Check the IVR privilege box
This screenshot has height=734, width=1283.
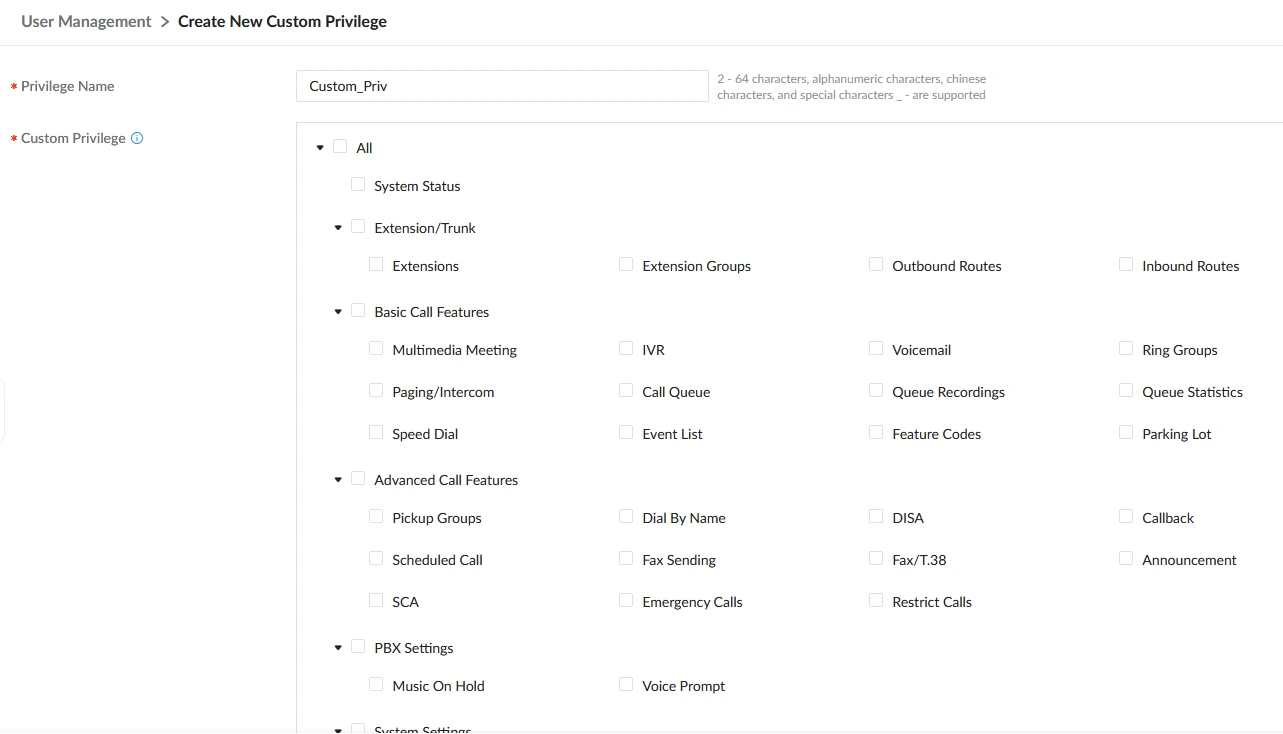pyautogui.click(x=626, y=348)
